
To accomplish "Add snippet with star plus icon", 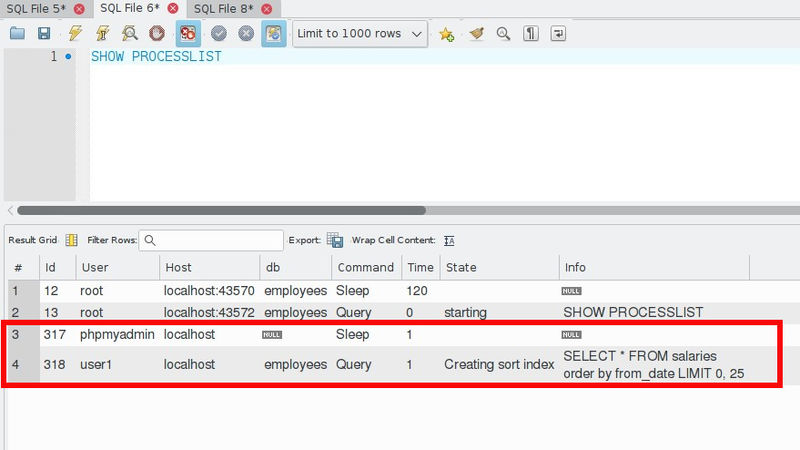I will pyautogui.click(x=446, y=34).
